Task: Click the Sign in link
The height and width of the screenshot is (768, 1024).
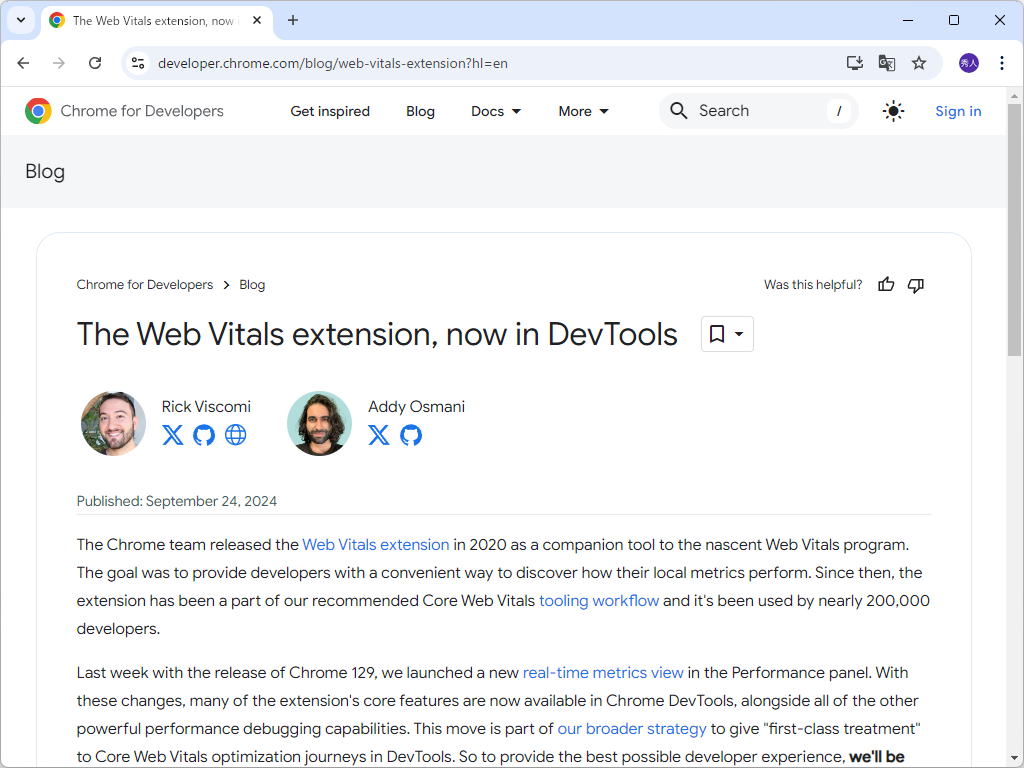Action: [x=957, y=111]
